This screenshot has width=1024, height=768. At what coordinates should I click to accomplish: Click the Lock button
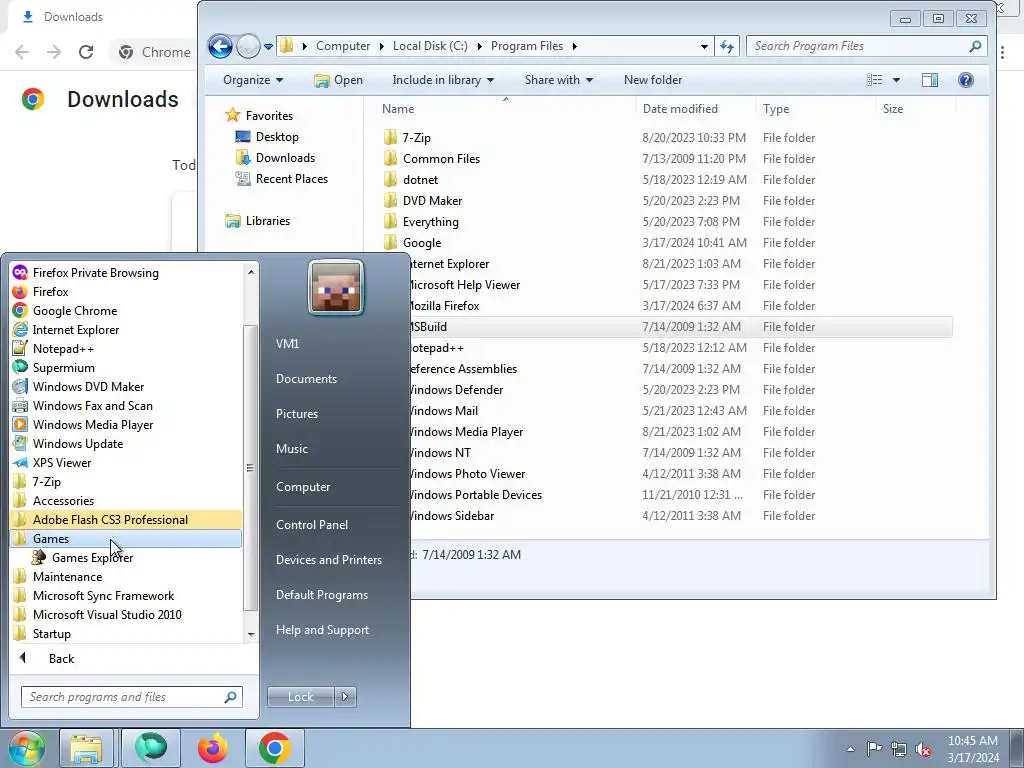point(300,697)
